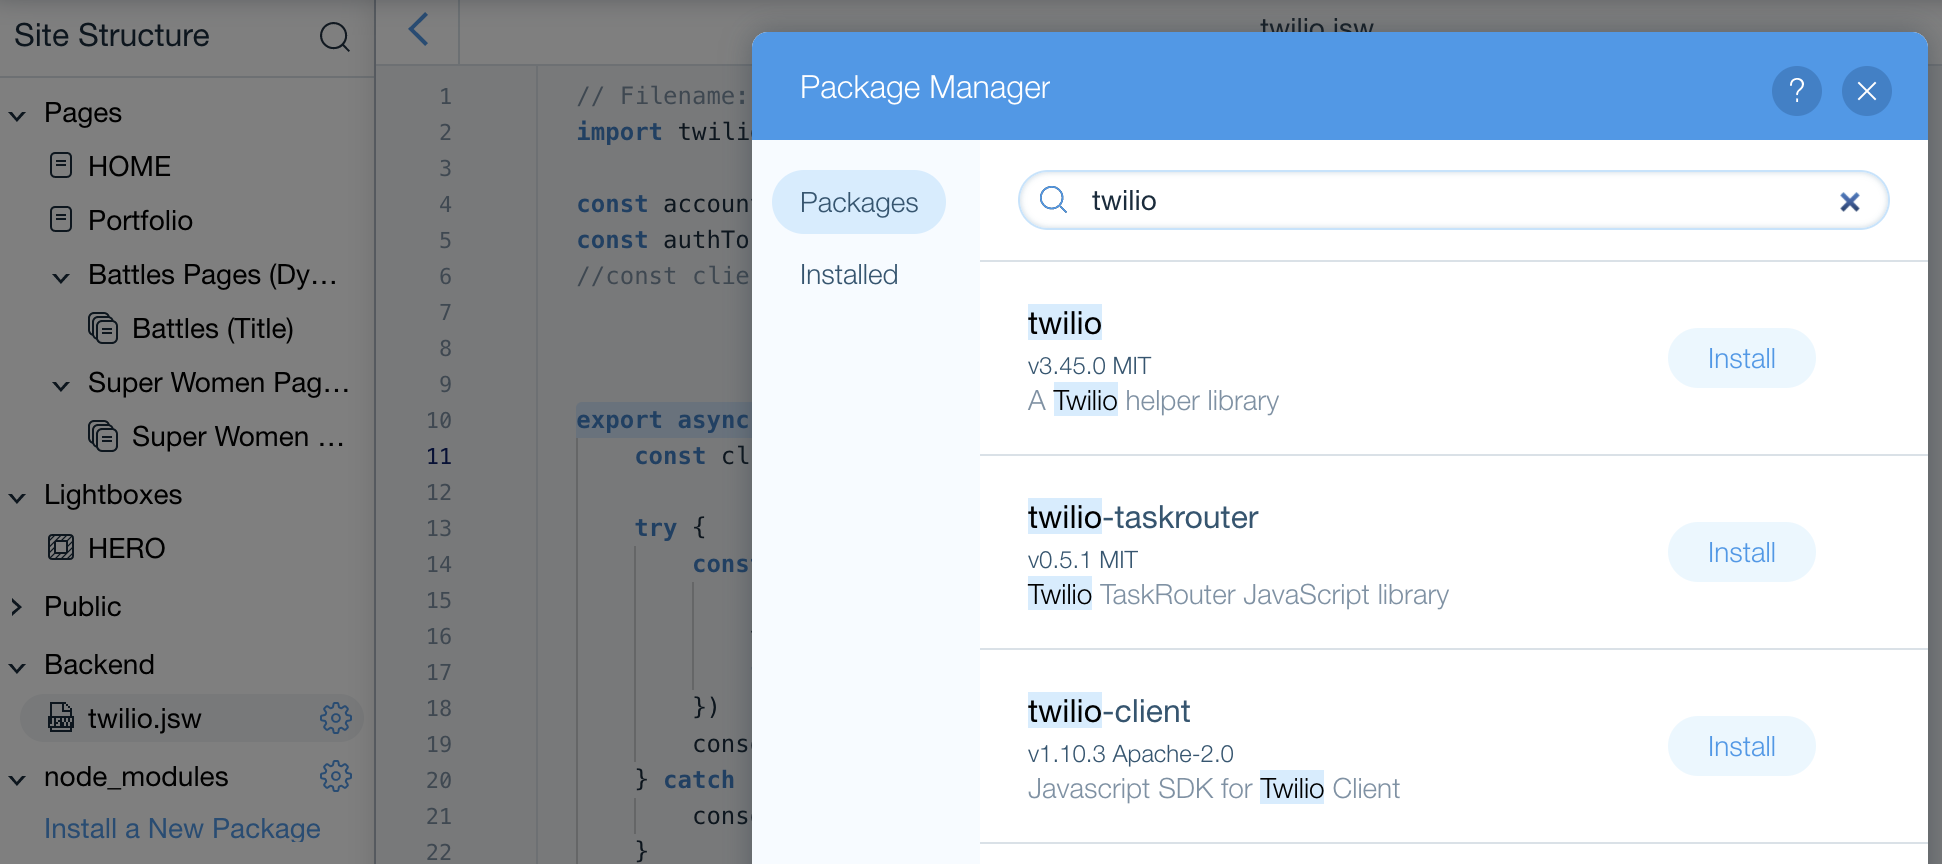1942x864 pixels.
Task: Collapse the Lightboxes section
Action: [x=18, y=497]
